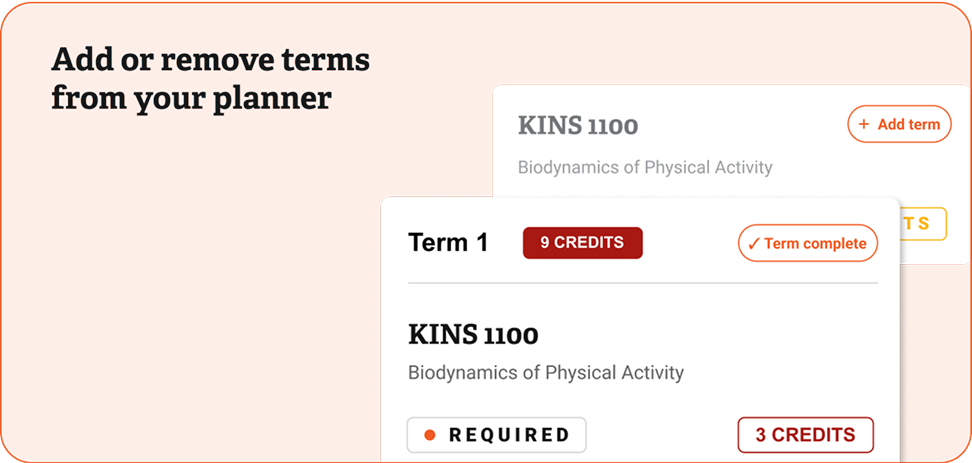This screenshot has height=463, width=972.
Task: Toggle the Term complete button
Action: (x=808, y=243)
